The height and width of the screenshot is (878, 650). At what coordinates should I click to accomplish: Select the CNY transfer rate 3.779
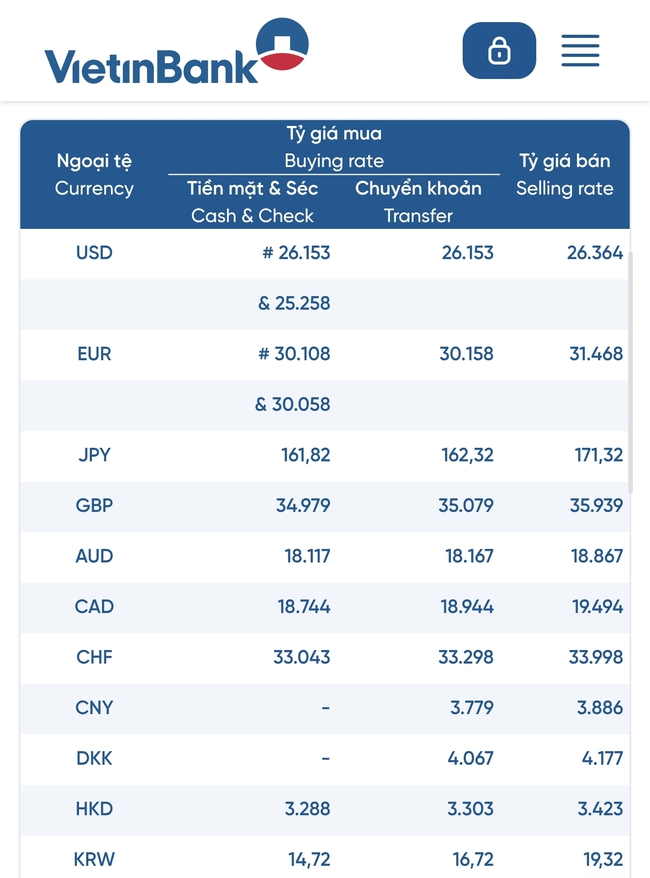pos(471,708)
